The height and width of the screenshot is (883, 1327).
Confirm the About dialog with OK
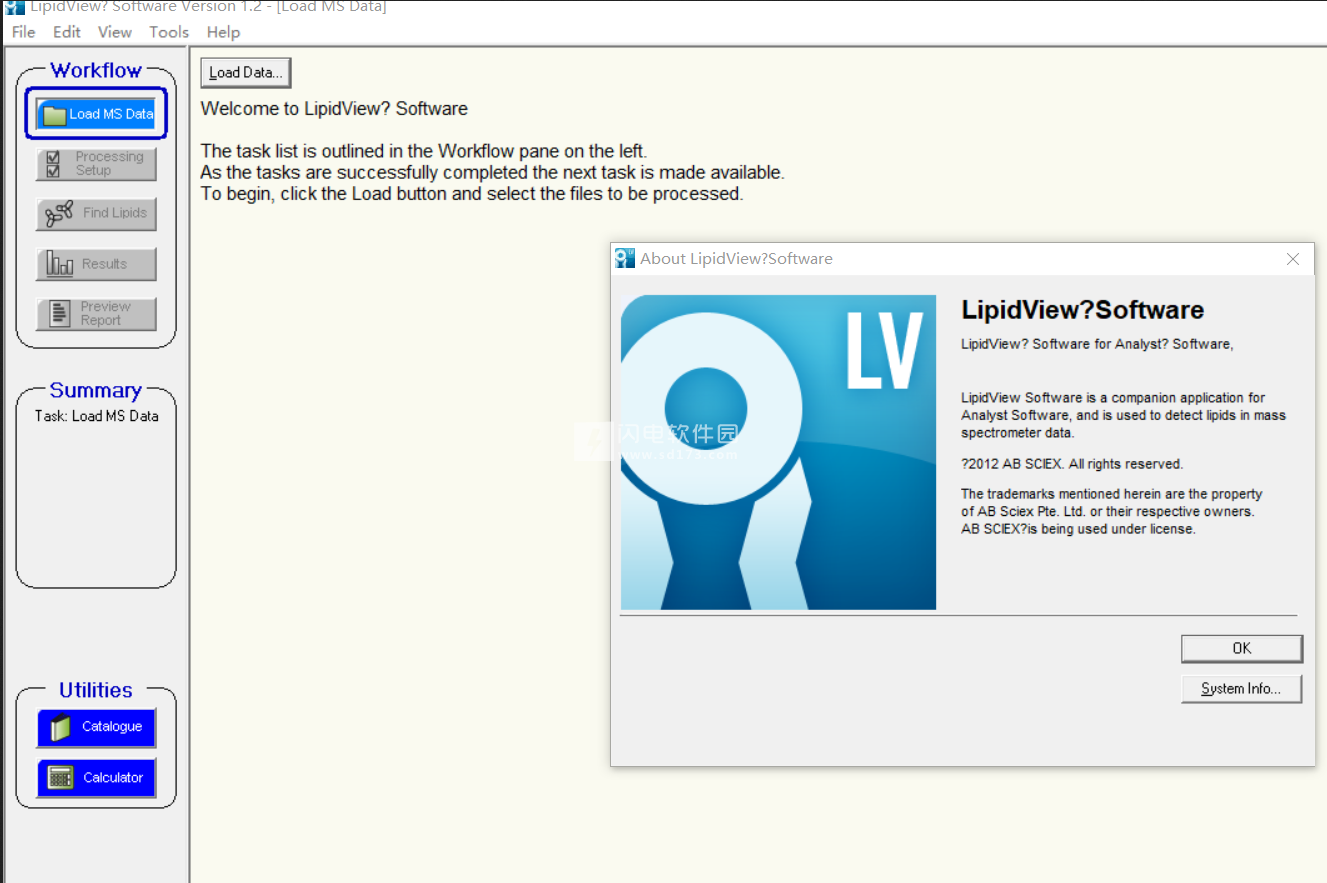tap(1242, 648)
